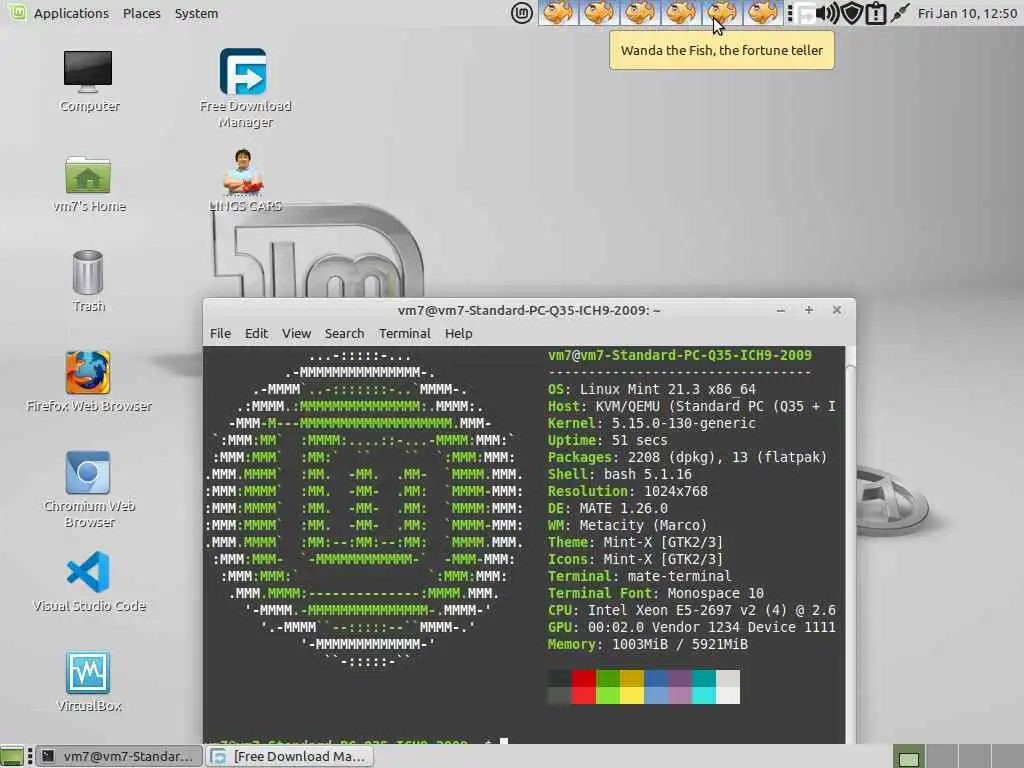This screenshot has width=1024, height=768.
Task: Open the Places menu
Action: coord(142,13)
